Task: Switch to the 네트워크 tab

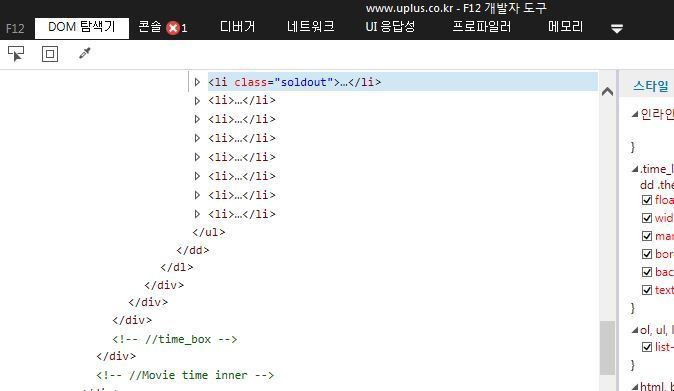Action: (310, 27)
